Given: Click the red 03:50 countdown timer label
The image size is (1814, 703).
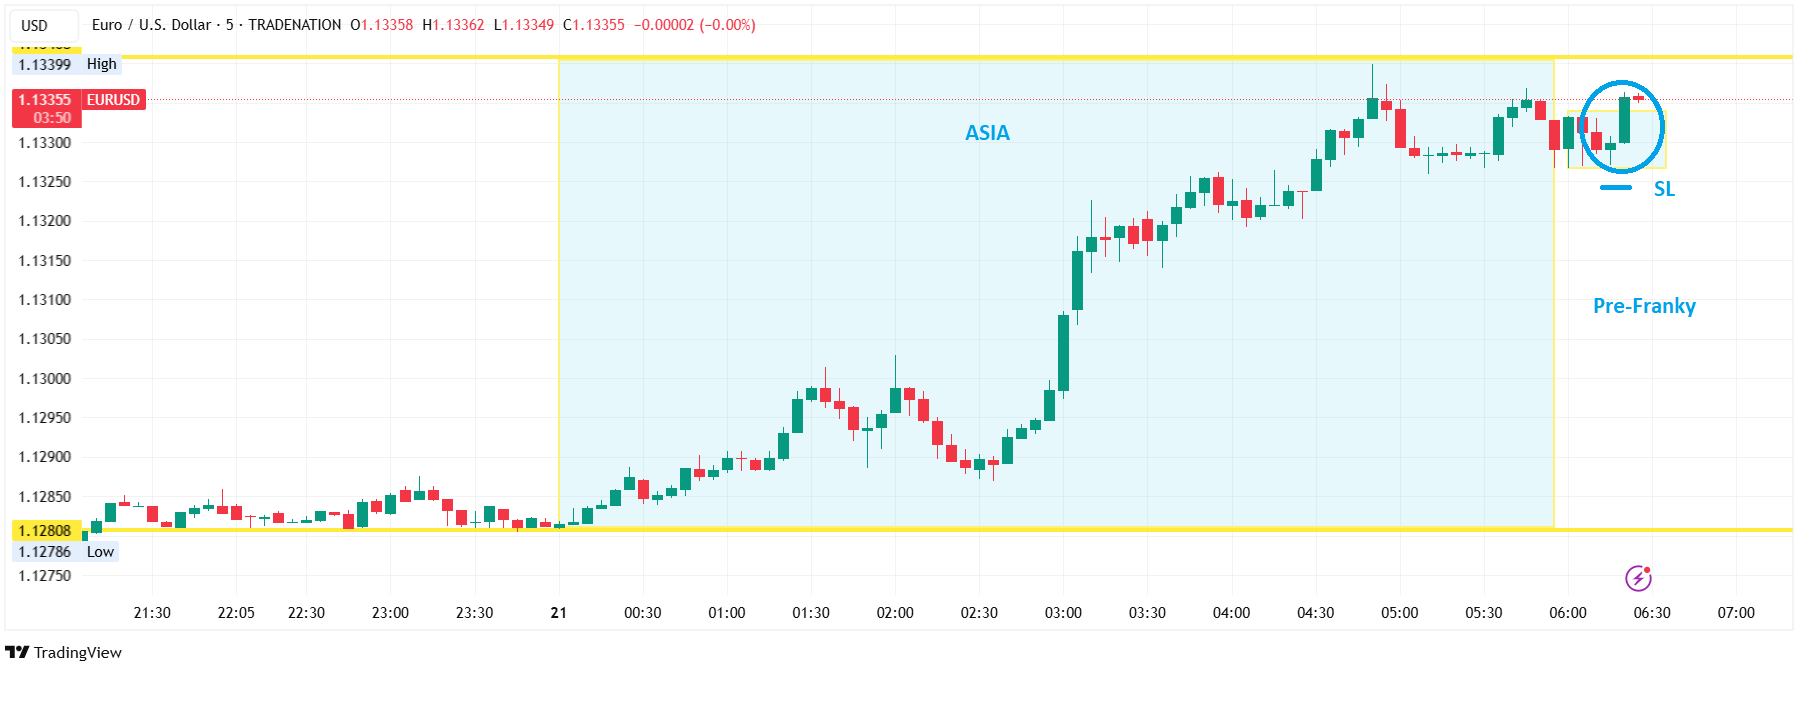Looking at the screenshot, I should click(52, 118).
